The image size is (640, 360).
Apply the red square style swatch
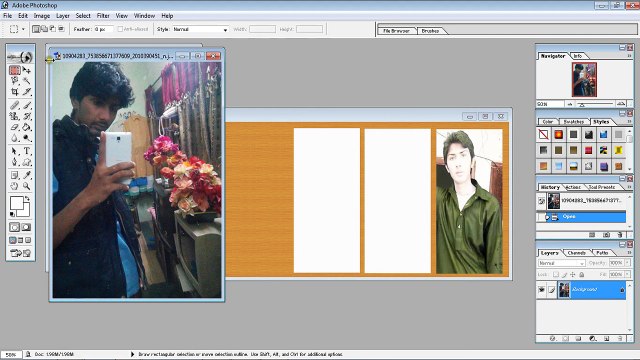[x=588, y=150]
